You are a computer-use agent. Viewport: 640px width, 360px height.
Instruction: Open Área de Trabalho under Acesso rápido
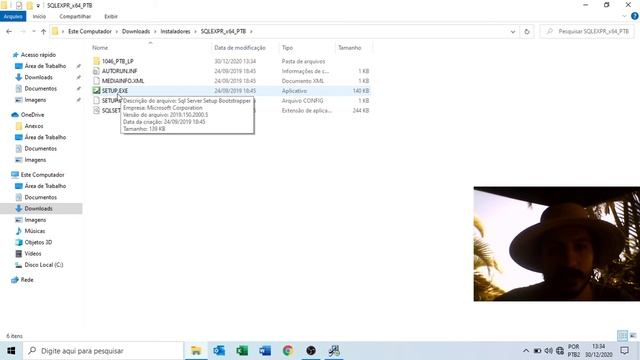point(45,66)
